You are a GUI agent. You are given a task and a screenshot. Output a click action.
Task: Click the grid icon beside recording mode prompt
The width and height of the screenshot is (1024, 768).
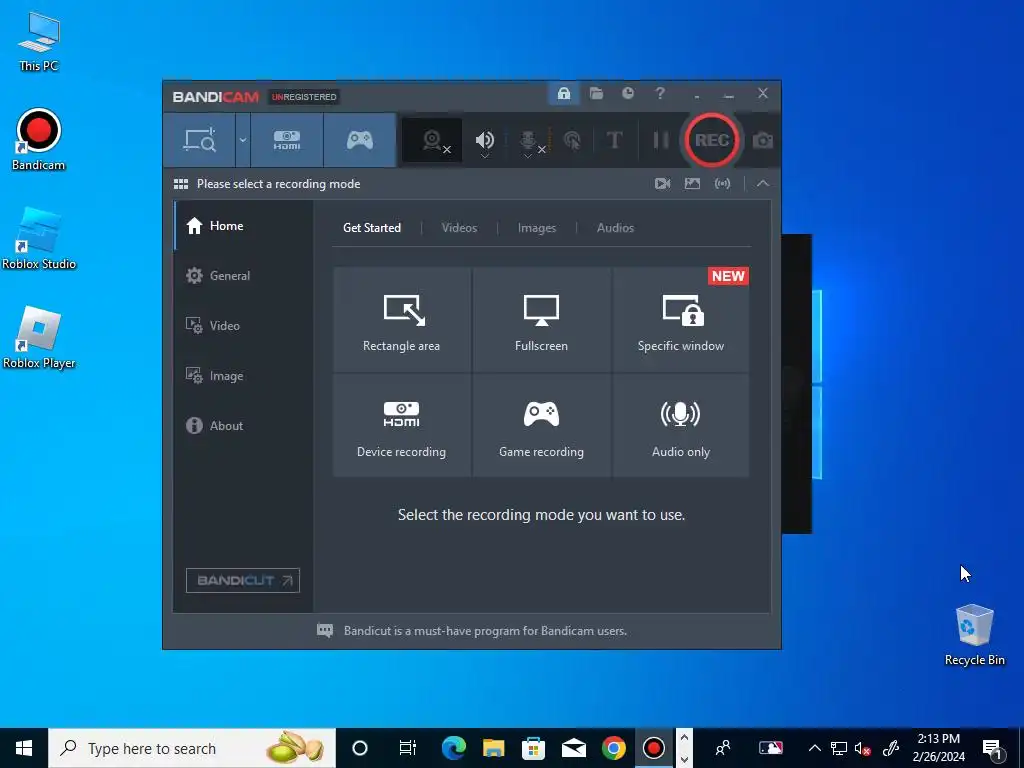click(181, 184)
